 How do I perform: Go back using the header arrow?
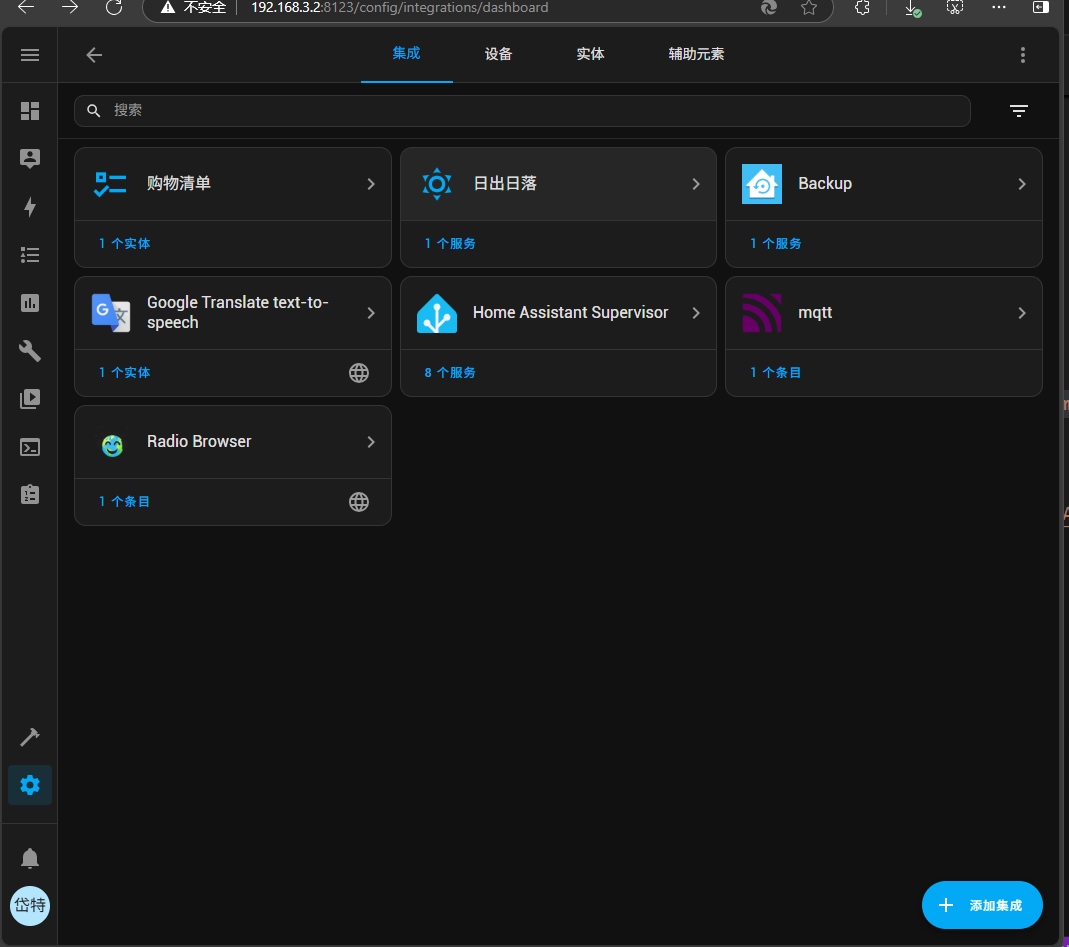[x=94, y=55]
